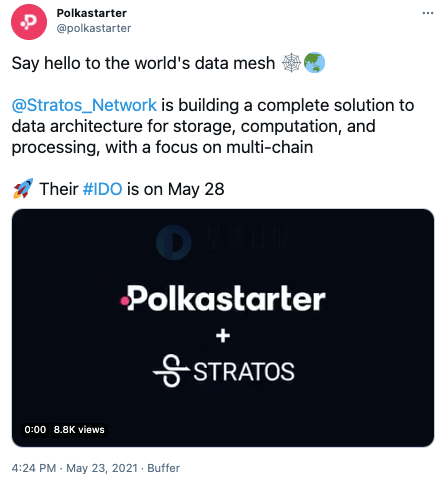Click the Polkastarter logo in video

[223, 298]
